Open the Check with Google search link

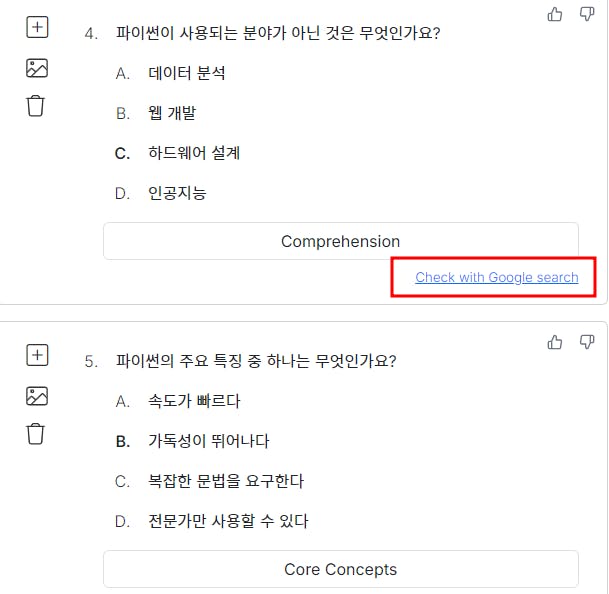[496, 277]
